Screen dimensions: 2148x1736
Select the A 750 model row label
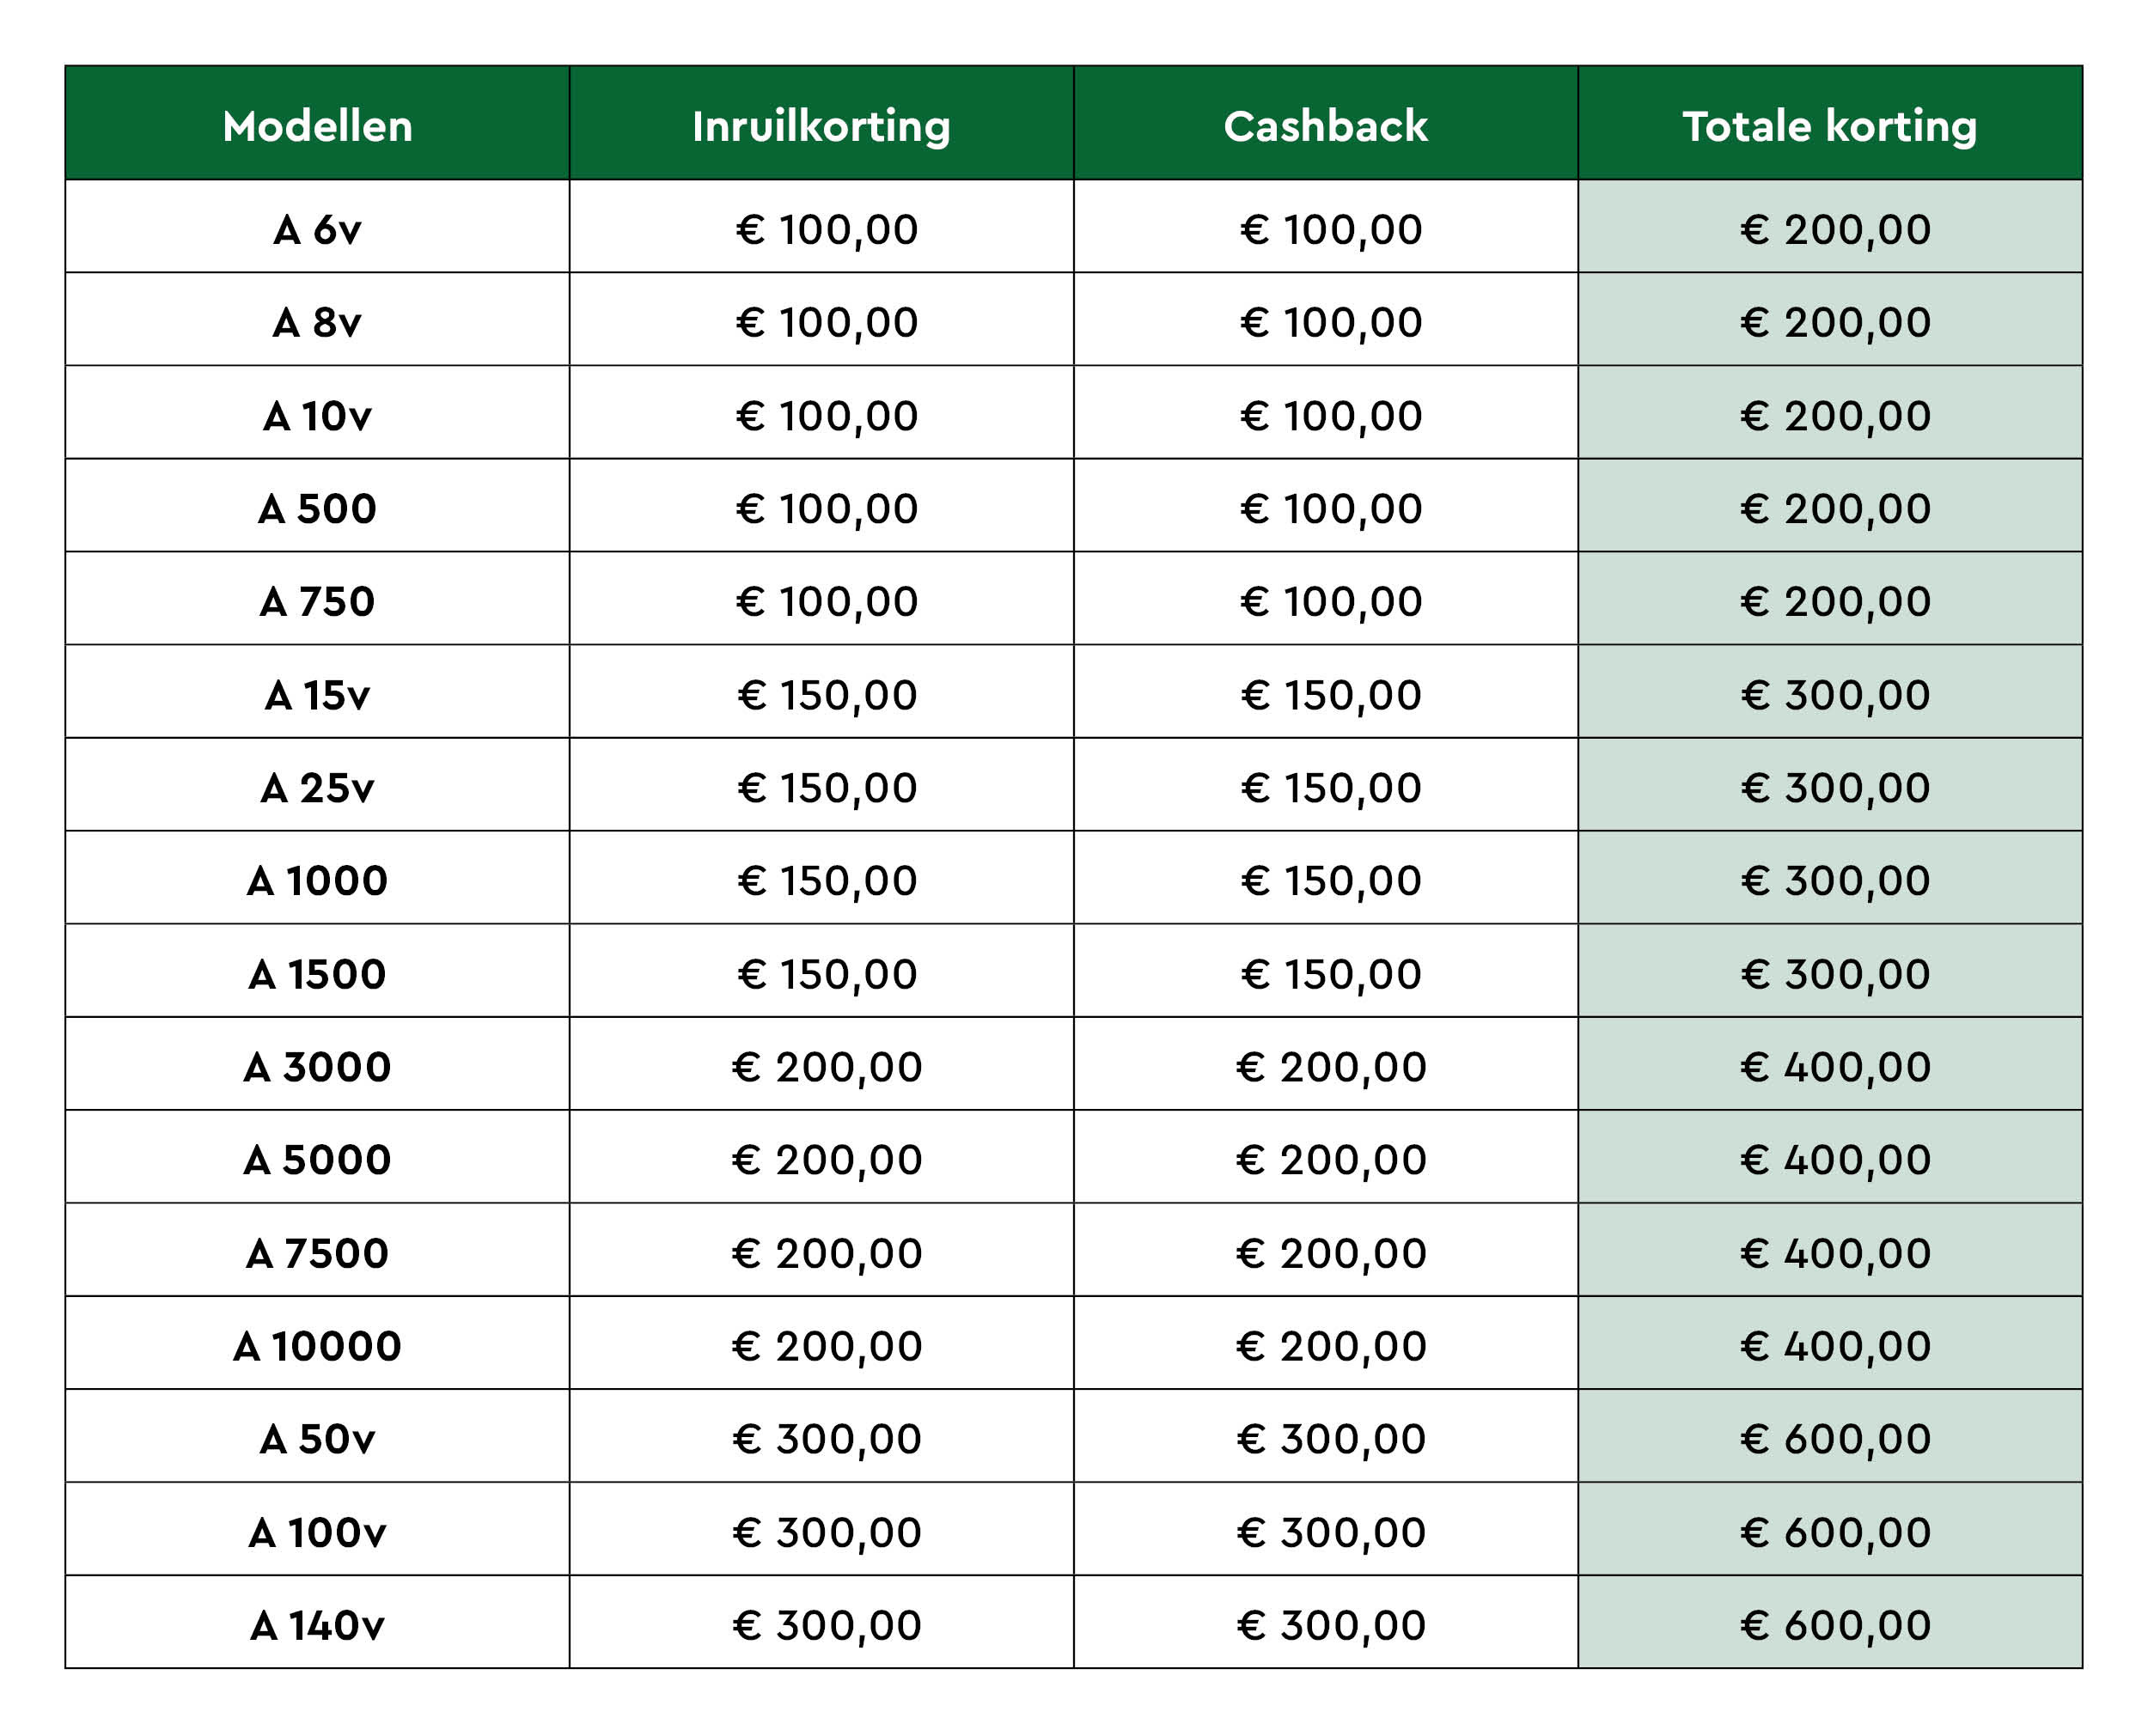(x=317, y=602)
